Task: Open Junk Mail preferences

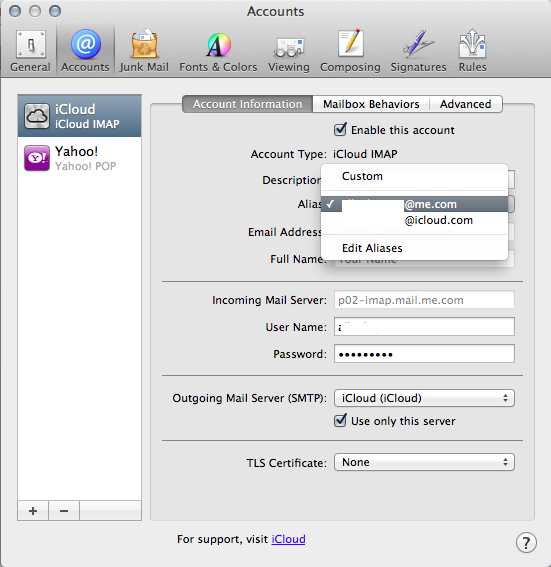Action: pos(144,51)
